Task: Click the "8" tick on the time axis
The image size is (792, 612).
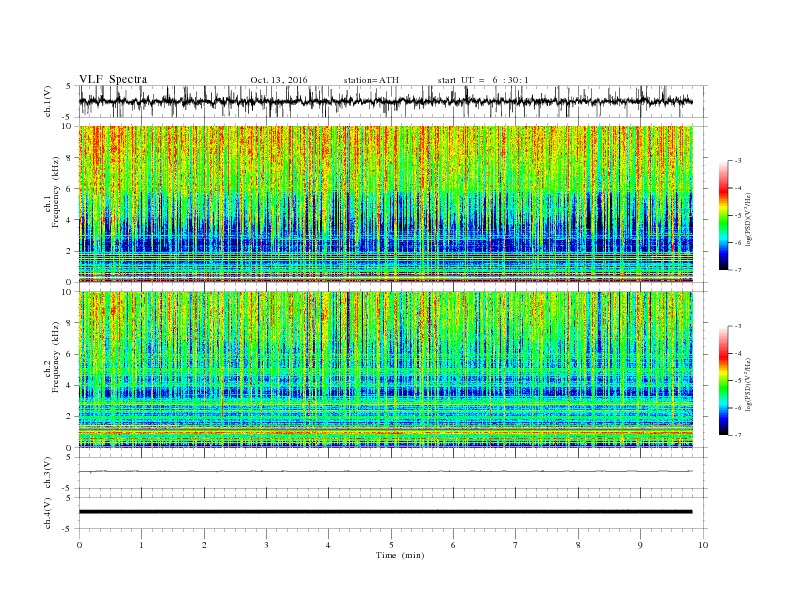Action: pos(578,545)
